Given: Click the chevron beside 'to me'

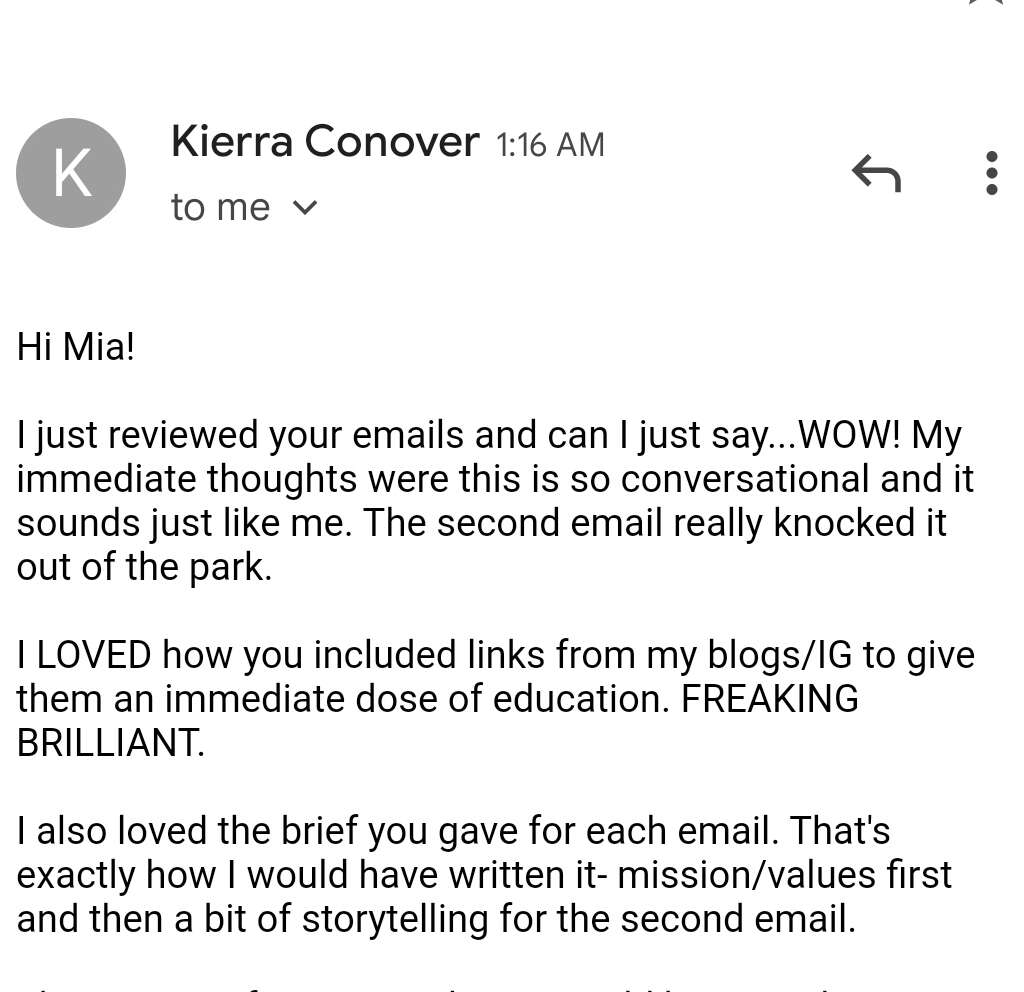Looking at the screenshot, I should click(x=305, y=207).
